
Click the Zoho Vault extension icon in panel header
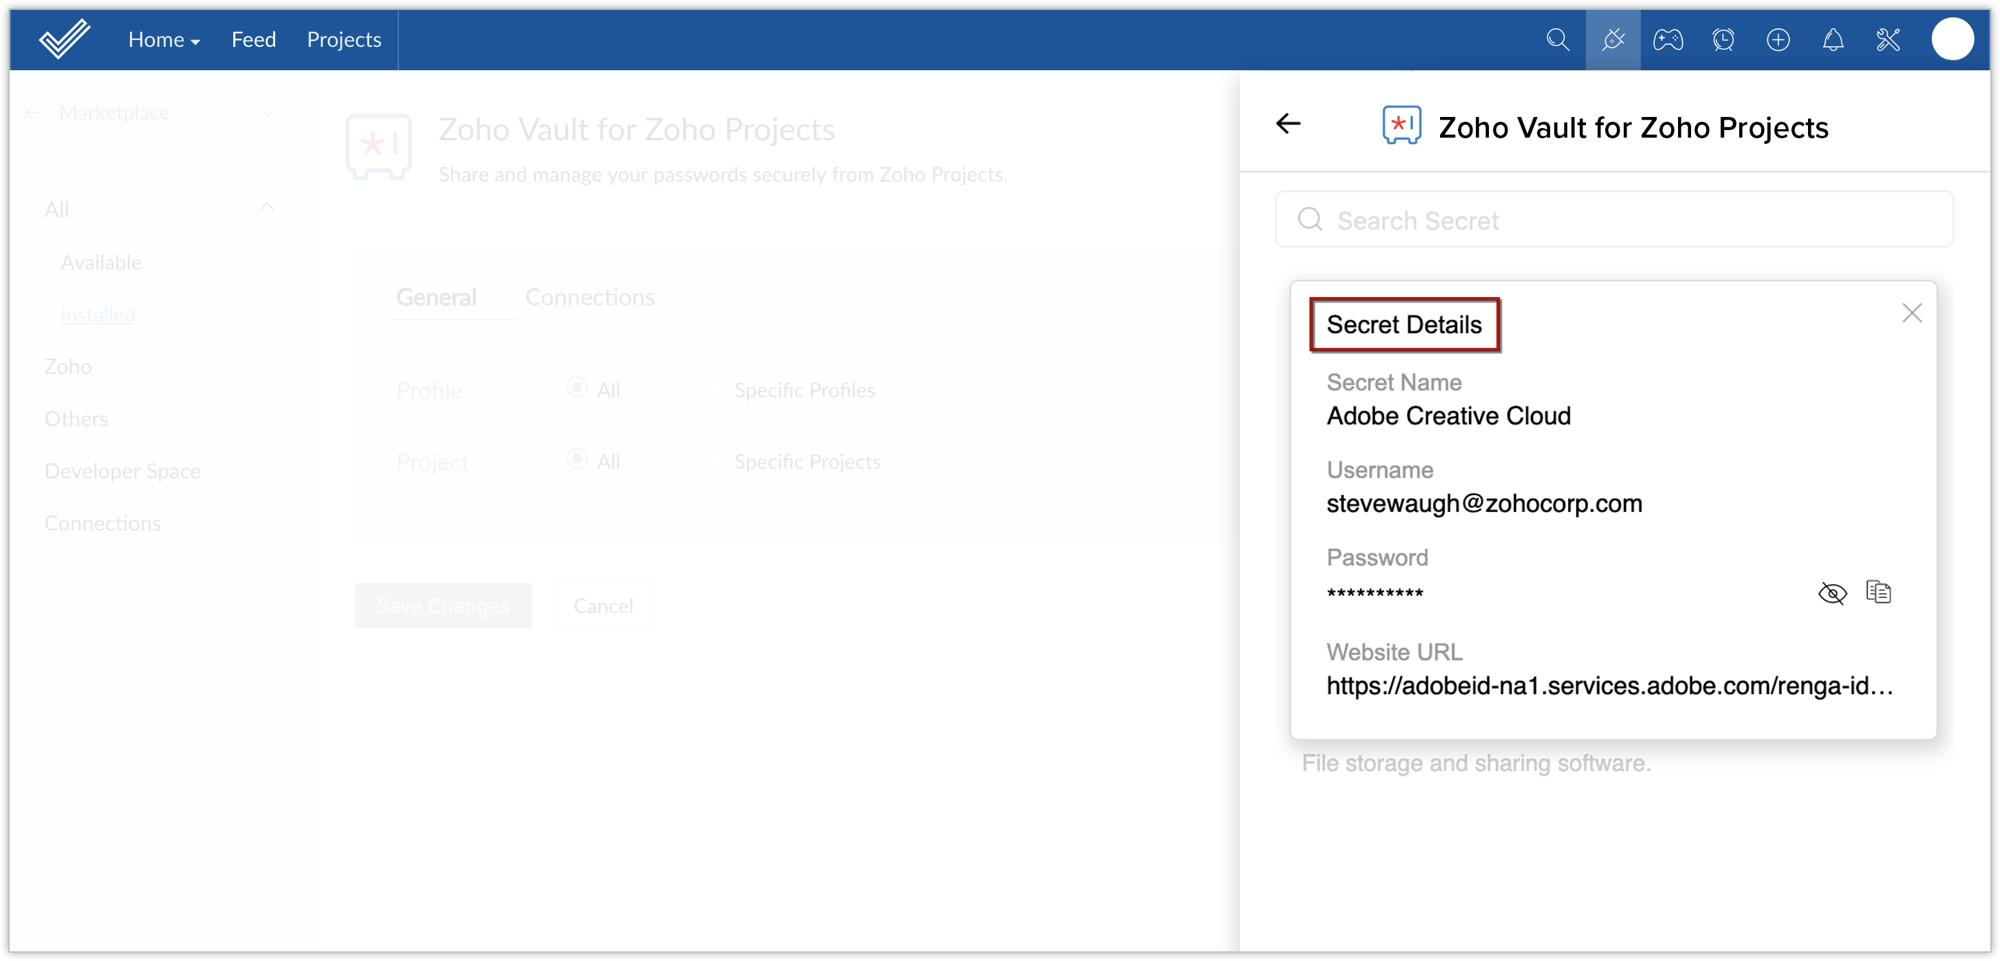pos(1401,126)
